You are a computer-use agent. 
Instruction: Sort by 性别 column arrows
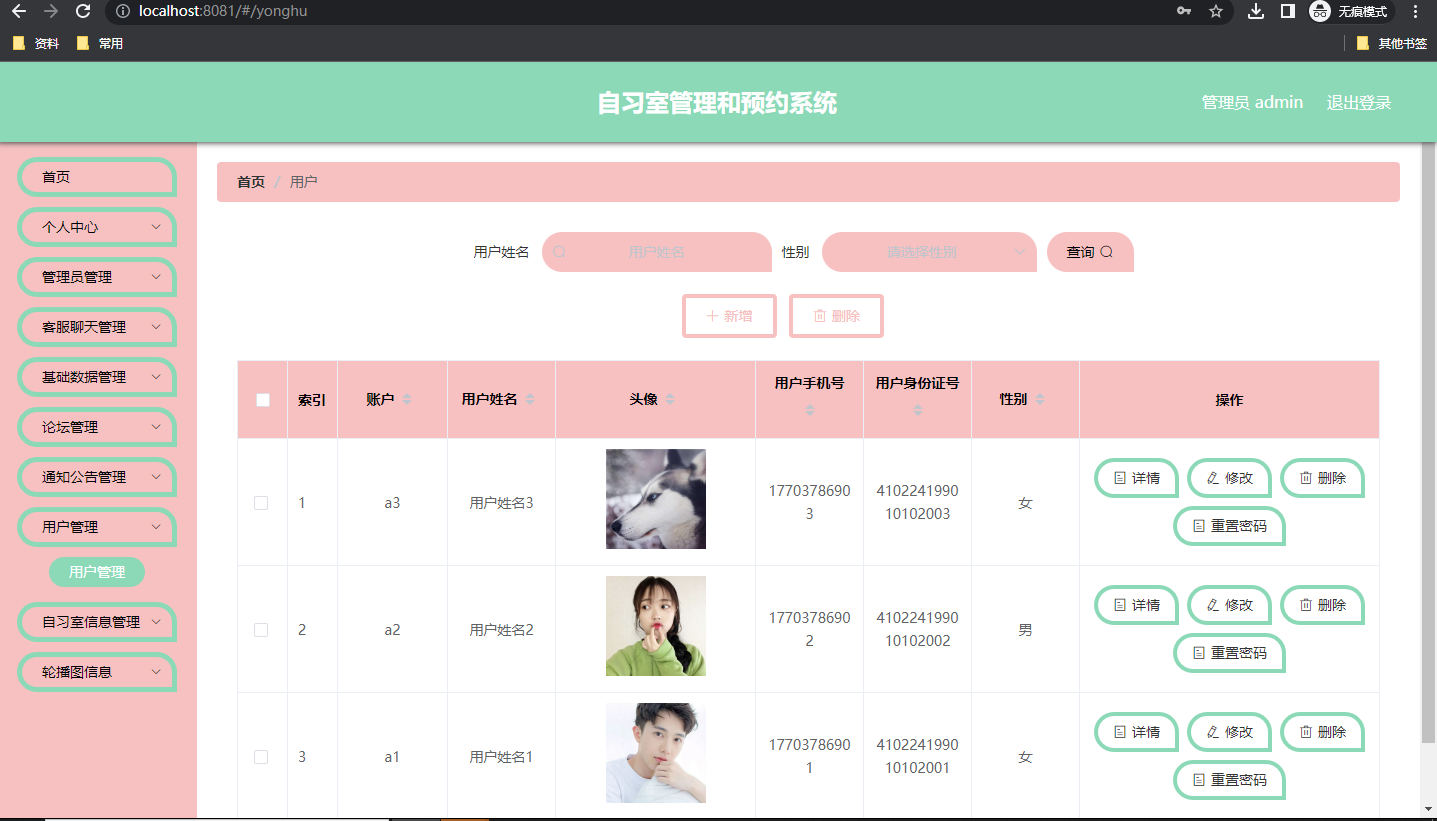(x=1040, y=399)
